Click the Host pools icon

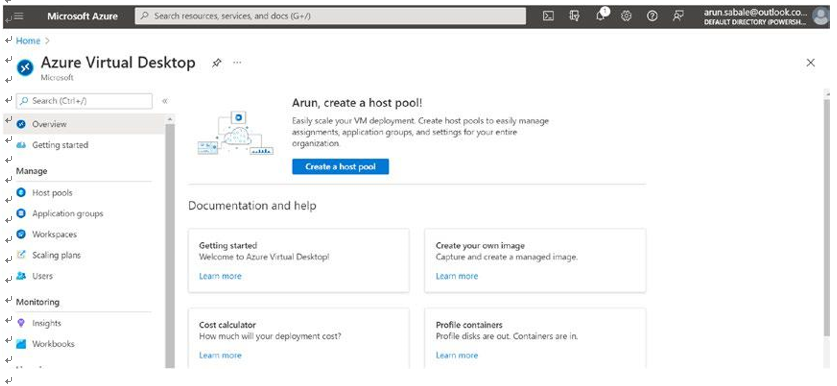click(x=21, y=193)
